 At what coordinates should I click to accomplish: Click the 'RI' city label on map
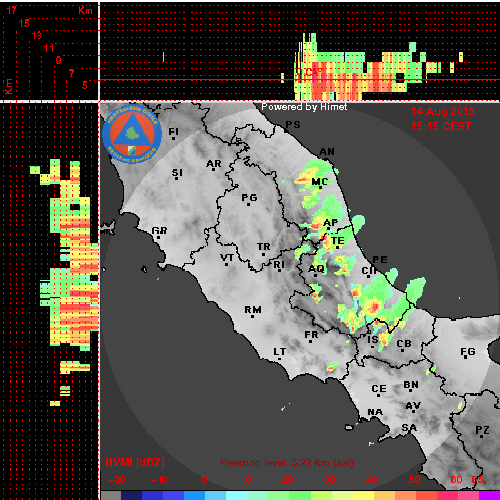[279, 265]
